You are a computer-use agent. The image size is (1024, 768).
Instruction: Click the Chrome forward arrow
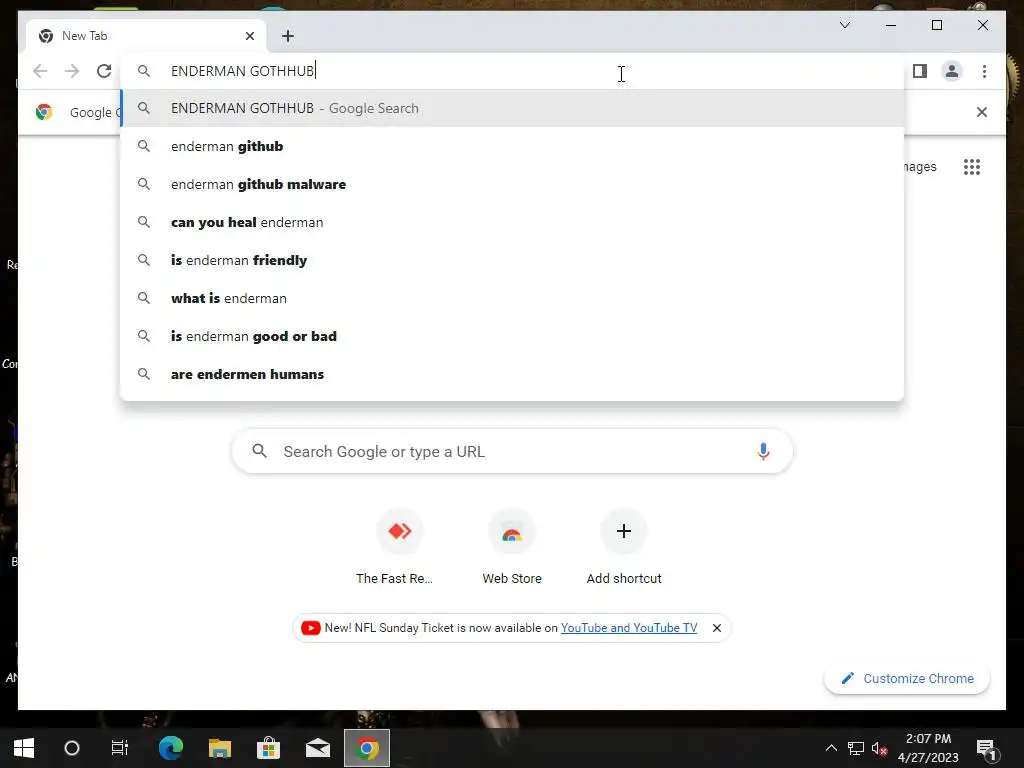(72, 71)
